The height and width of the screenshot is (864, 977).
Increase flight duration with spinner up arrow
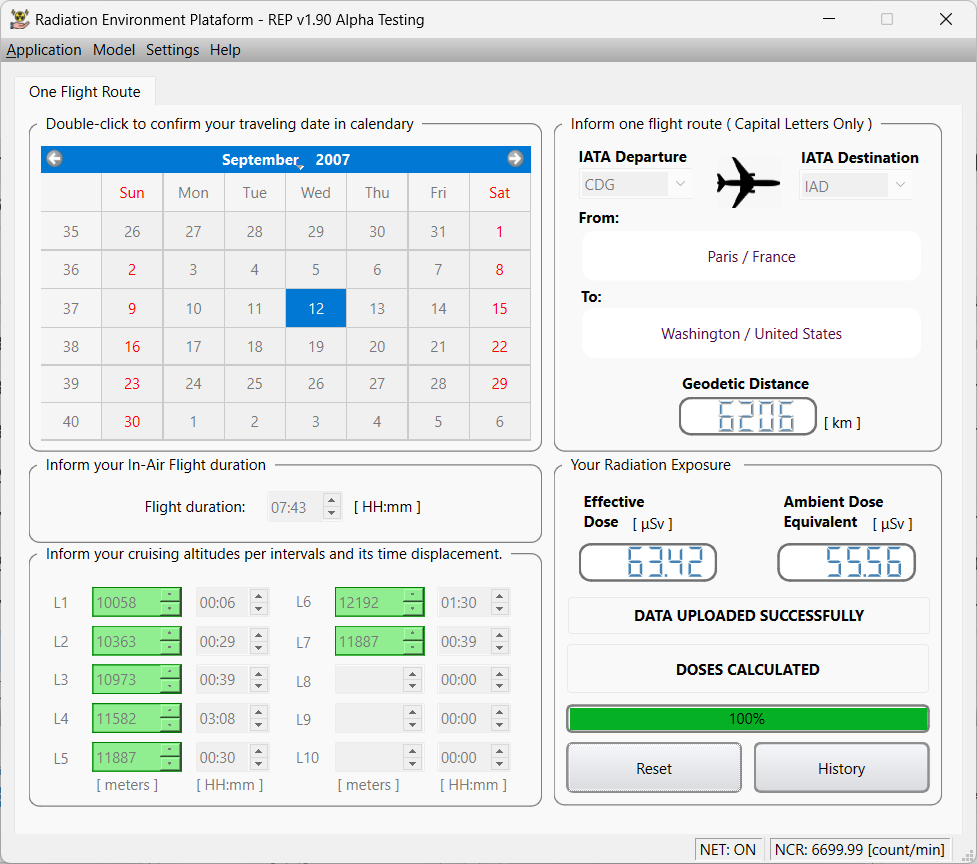click(332, 501)
